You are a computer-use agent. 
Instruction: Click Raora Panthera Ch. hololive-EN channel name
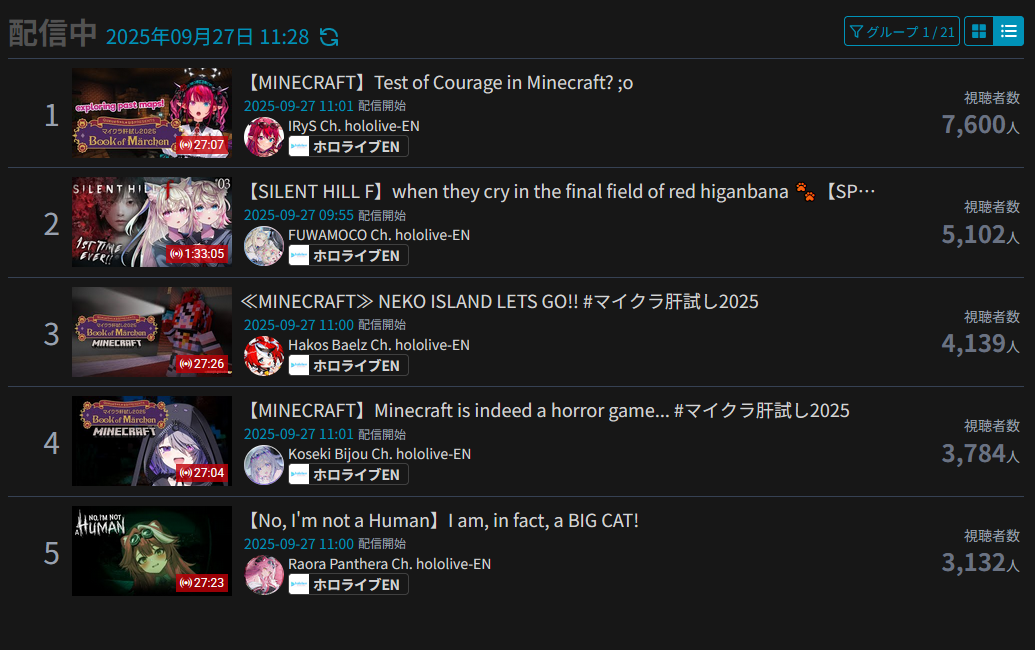pos(389,564)
